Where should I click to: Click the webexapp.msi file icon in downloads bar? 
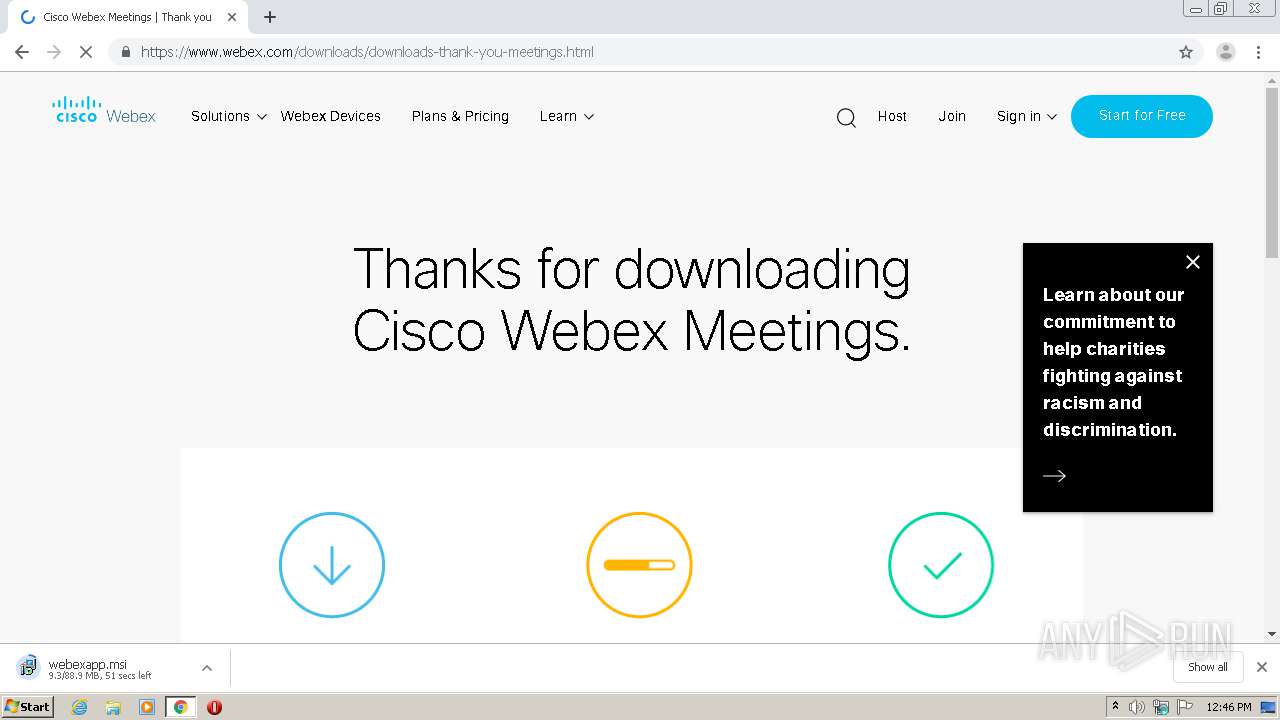(x=28, y=667)
